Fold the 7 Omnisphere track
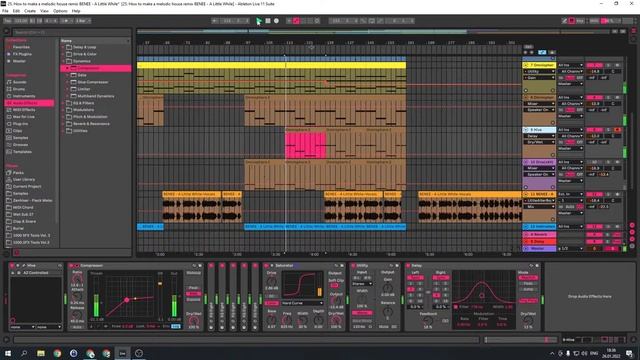The height and width of the screenshot is (360, 640). [526, 65]
